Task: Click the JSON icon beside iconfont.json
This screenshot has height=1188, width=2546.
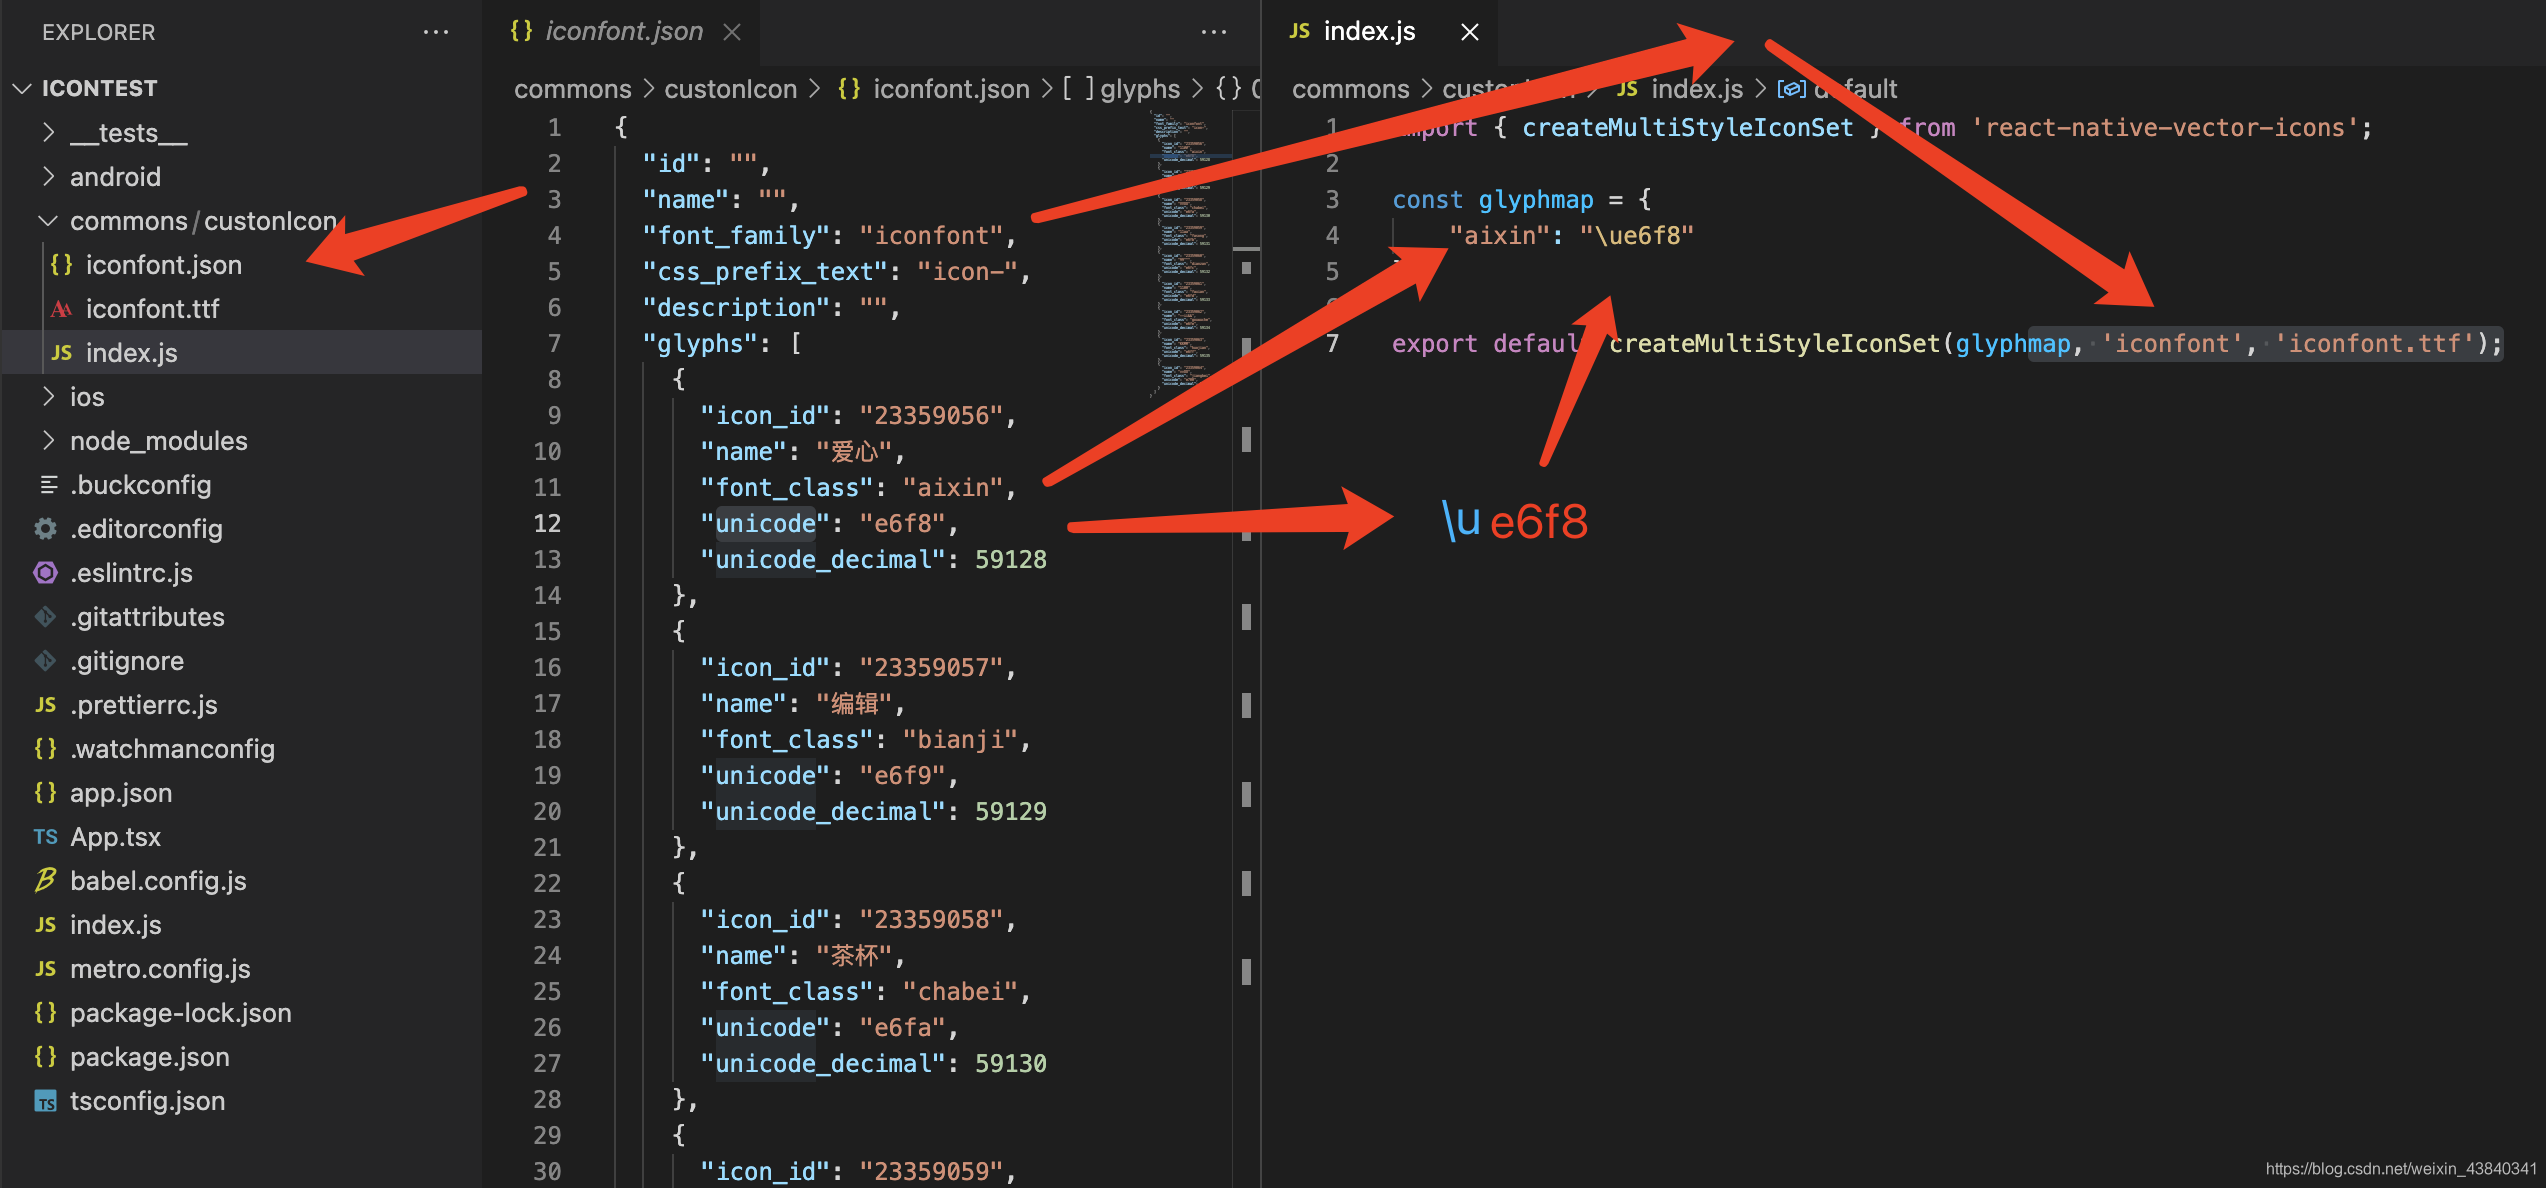Action: tap(60, 264)
